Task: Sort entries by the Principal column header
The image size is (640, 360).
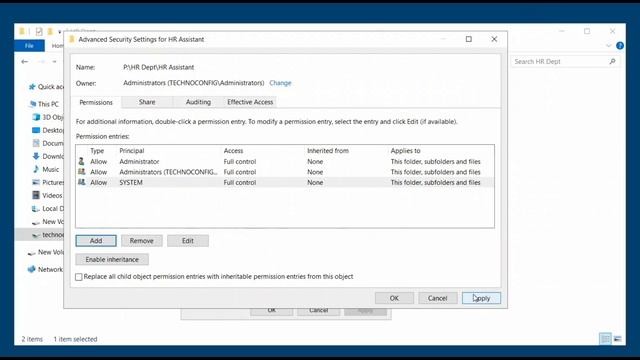Action: [x=132, y=151]
